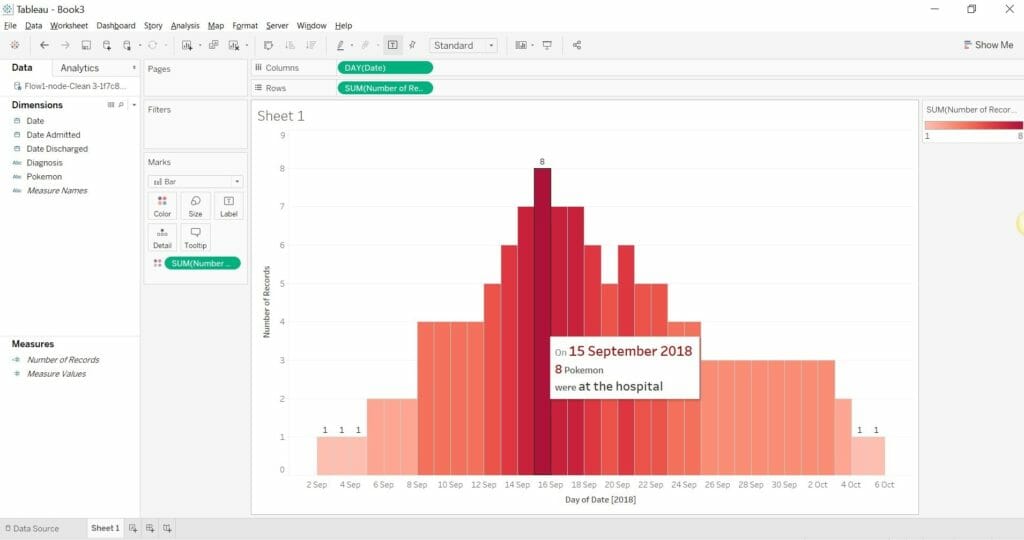Open the Bar mark type dropdown

[196, 182]
